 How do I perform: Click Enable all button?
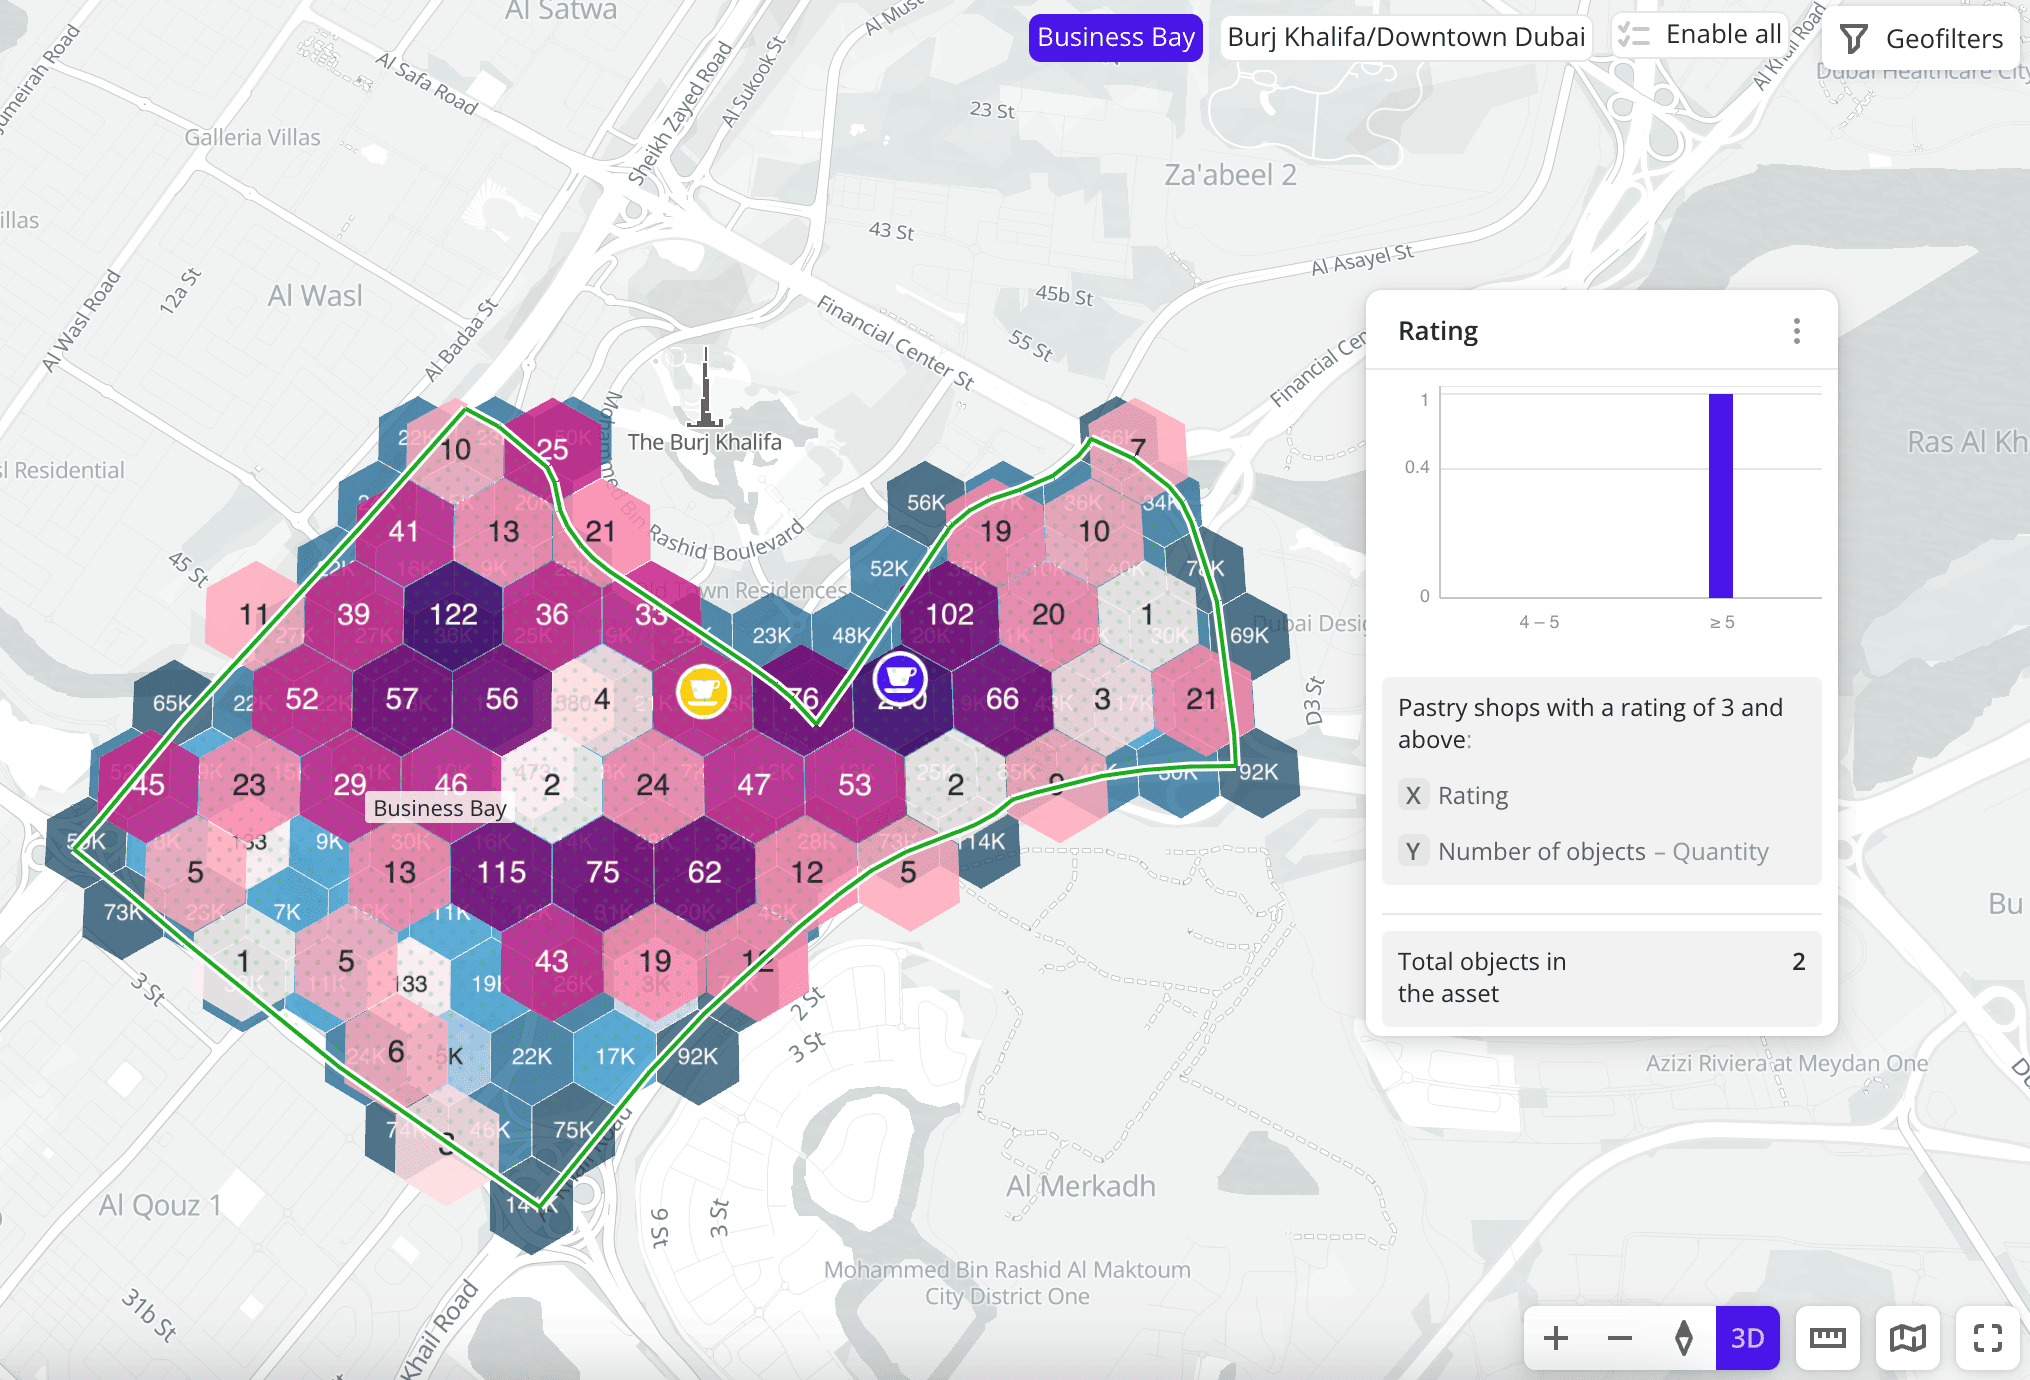tap(1700, 35)
